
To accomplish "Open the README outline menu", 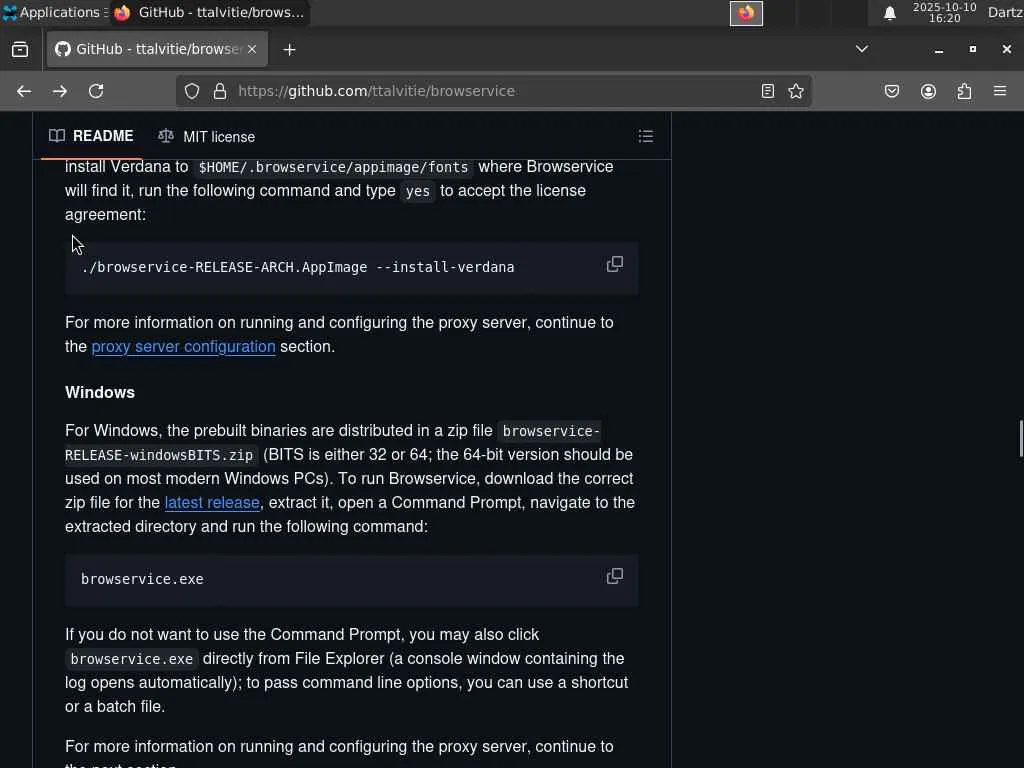I will (646, 136).
